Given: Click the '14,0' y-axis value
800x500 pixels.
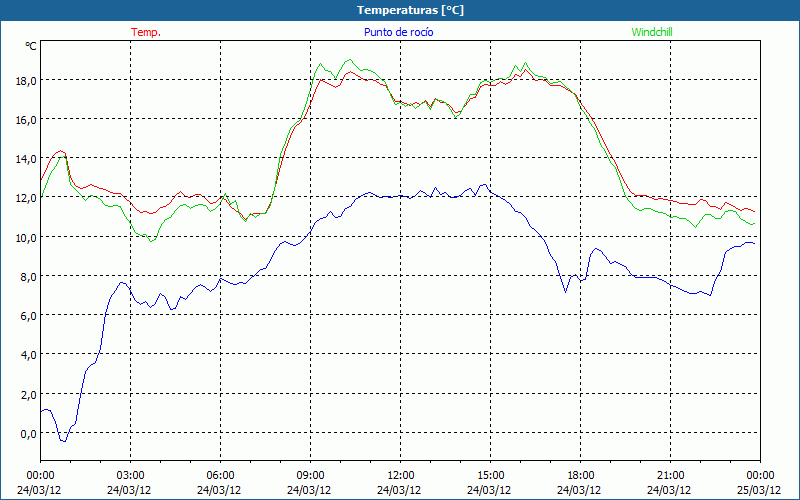Looking at the screenshot, I should tap(27, 159).
